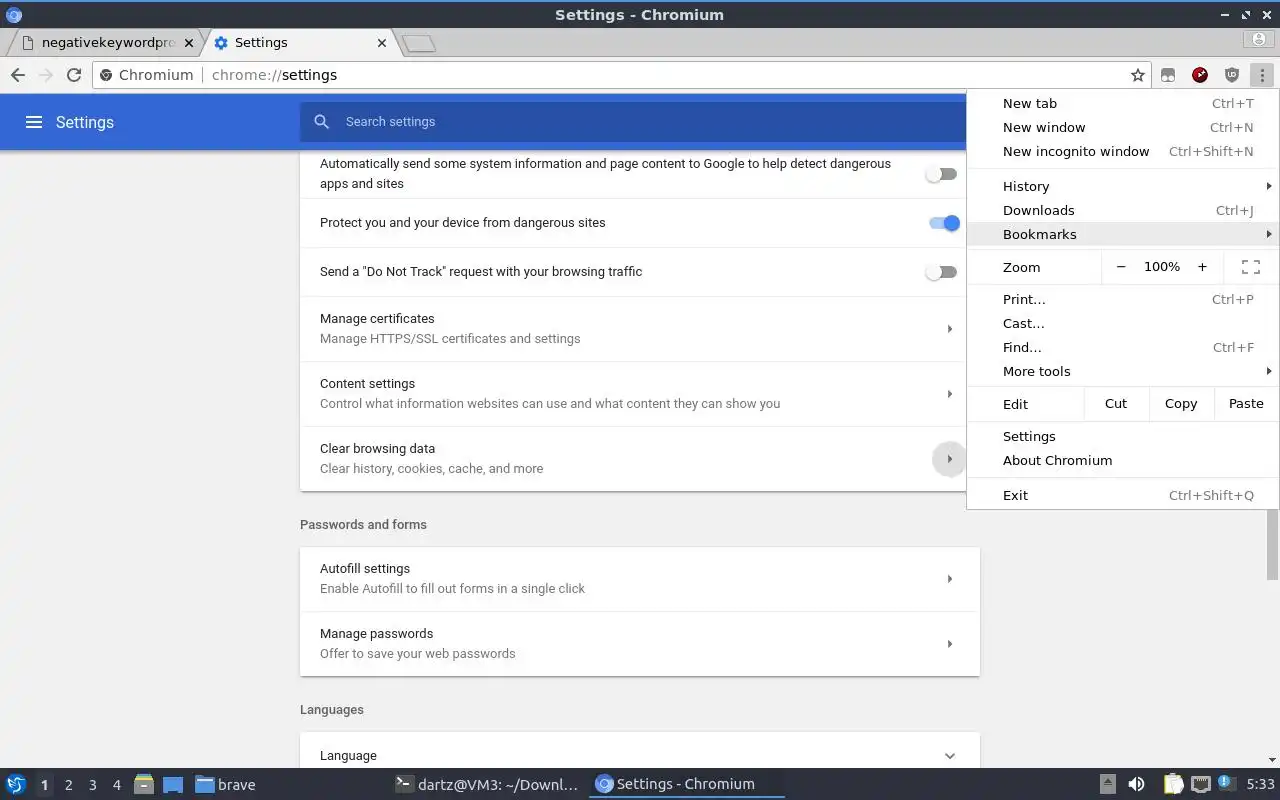The height and width of the screenshot is (800, 1280).
Task: Reload the current page
Action: [73, 75]
